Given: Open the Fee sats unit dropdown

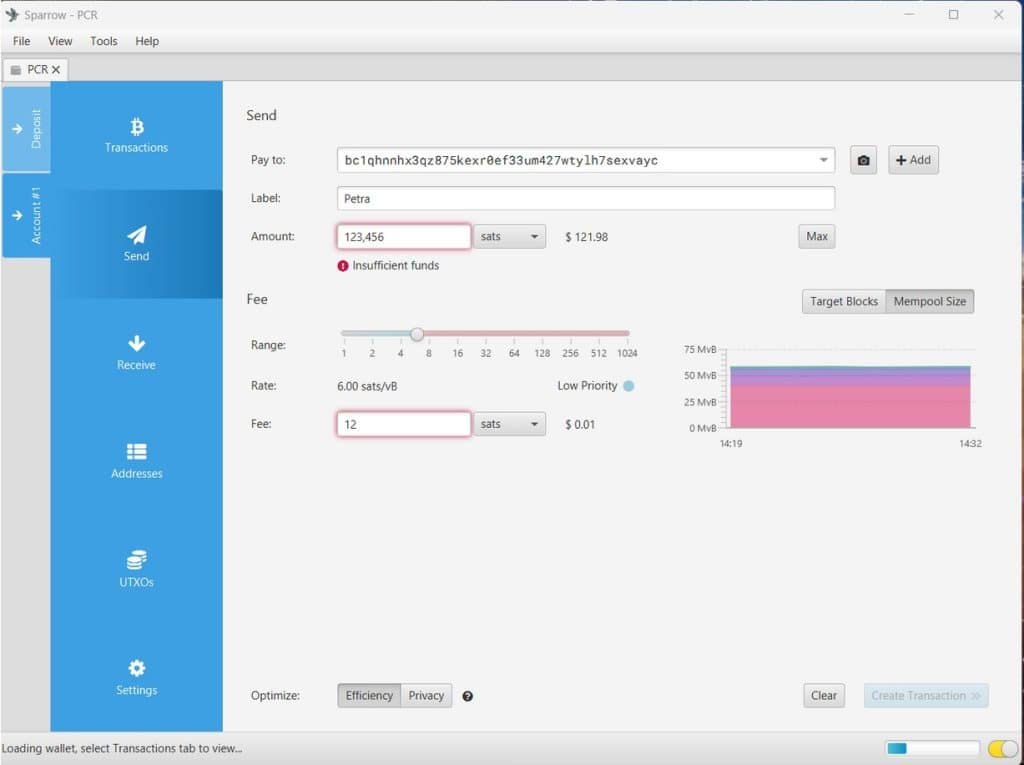Looking at the screenshot, I should coord(509,423).
